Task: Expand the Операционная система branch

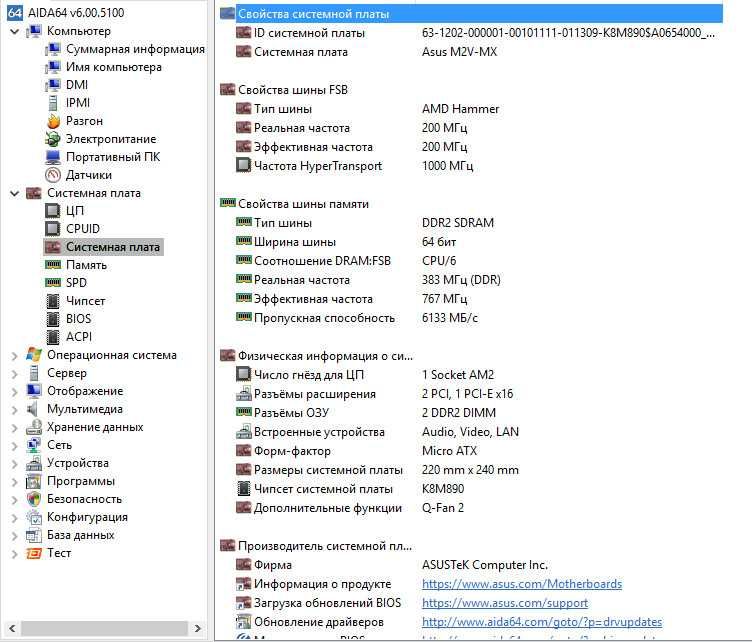Action: [x=15, y=356]
